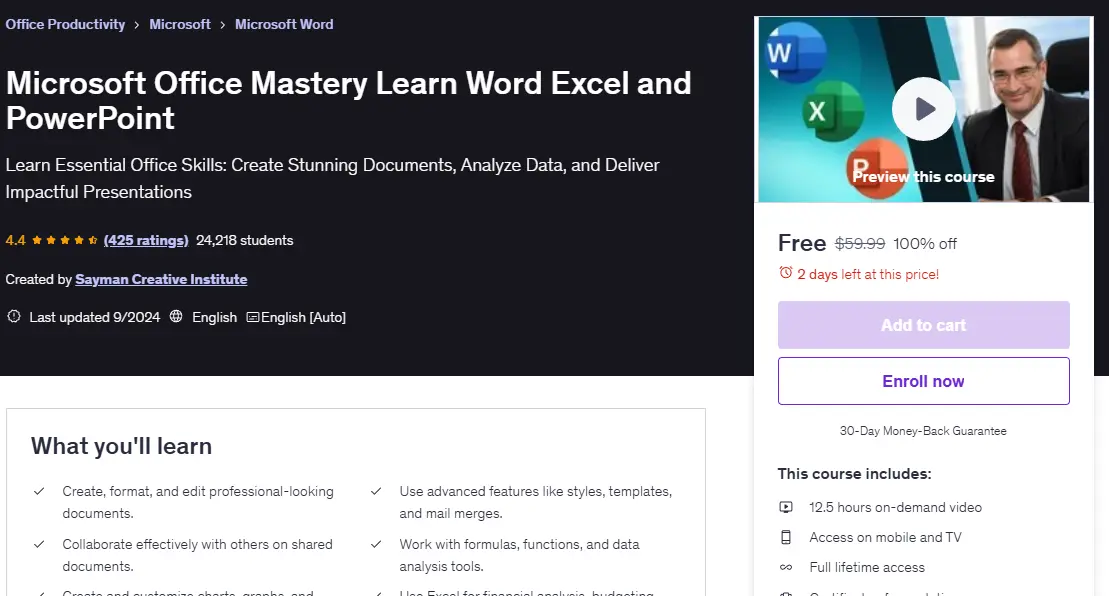This screenshot has height=596, width=1109.
Task: Click the alarm clock icon by days left
Action: pos(786,273)
